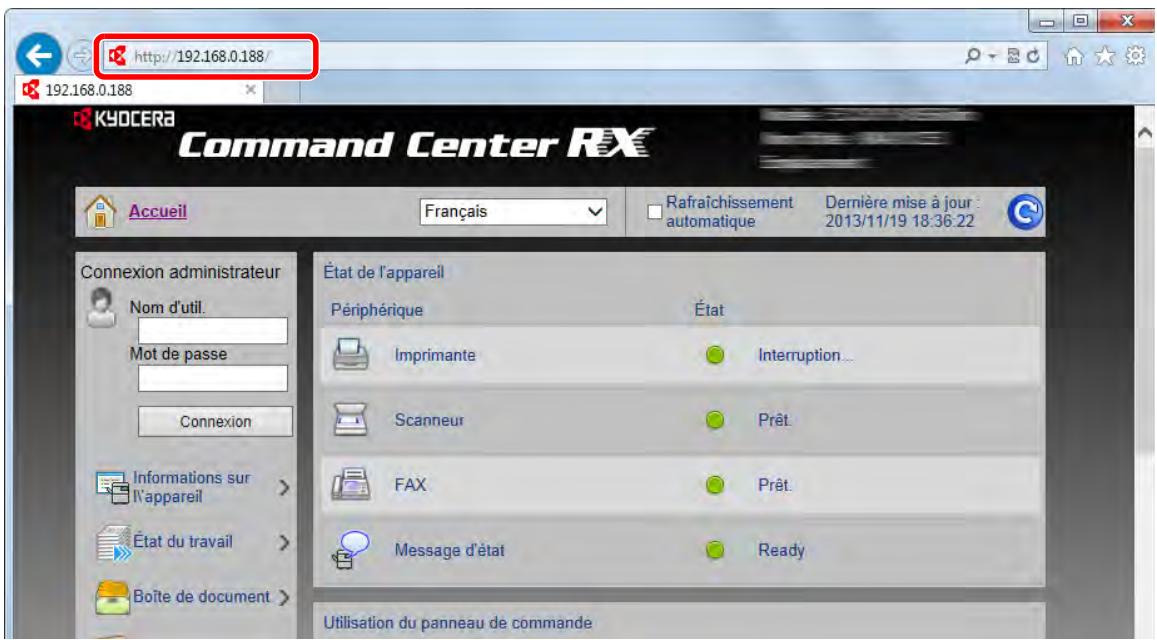
Task: Click the browser forward arrow button
Action: (x=80, y=55)
